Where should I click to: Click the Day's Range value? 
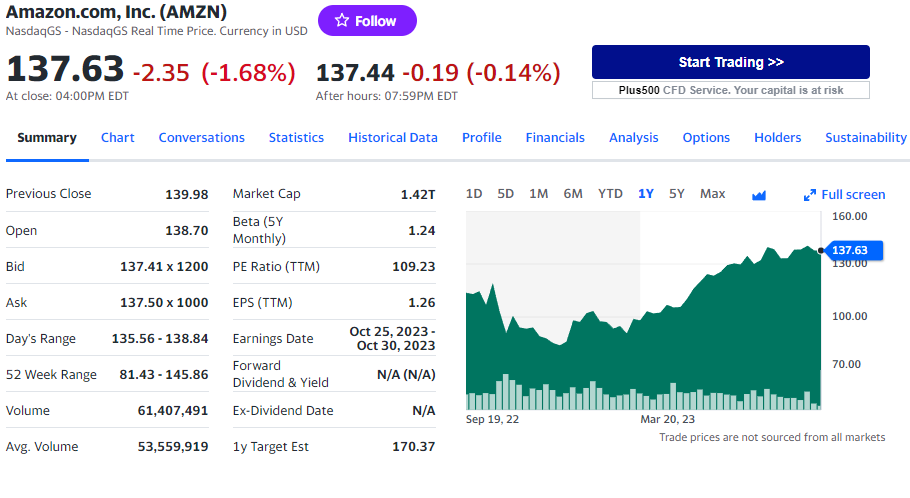coord(160,338)
